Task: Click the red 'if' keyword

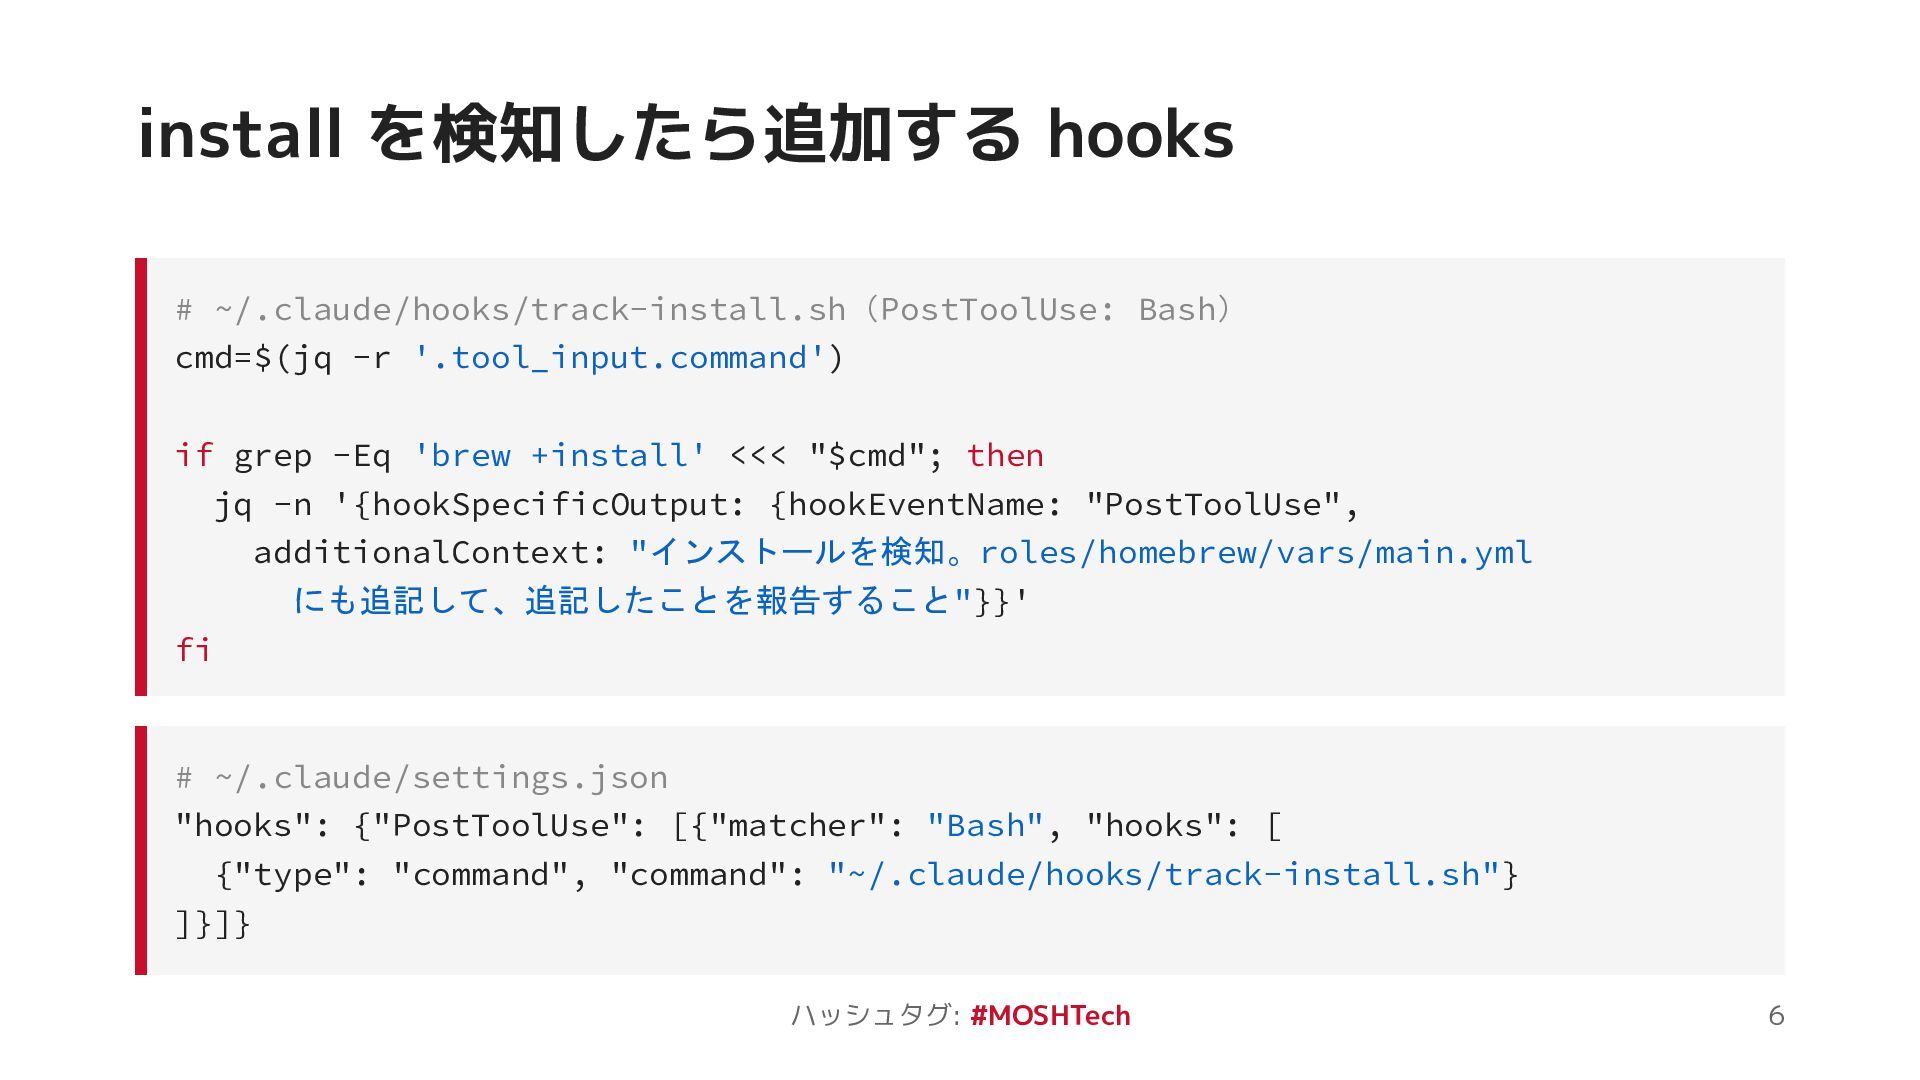Action: point(194,455)
